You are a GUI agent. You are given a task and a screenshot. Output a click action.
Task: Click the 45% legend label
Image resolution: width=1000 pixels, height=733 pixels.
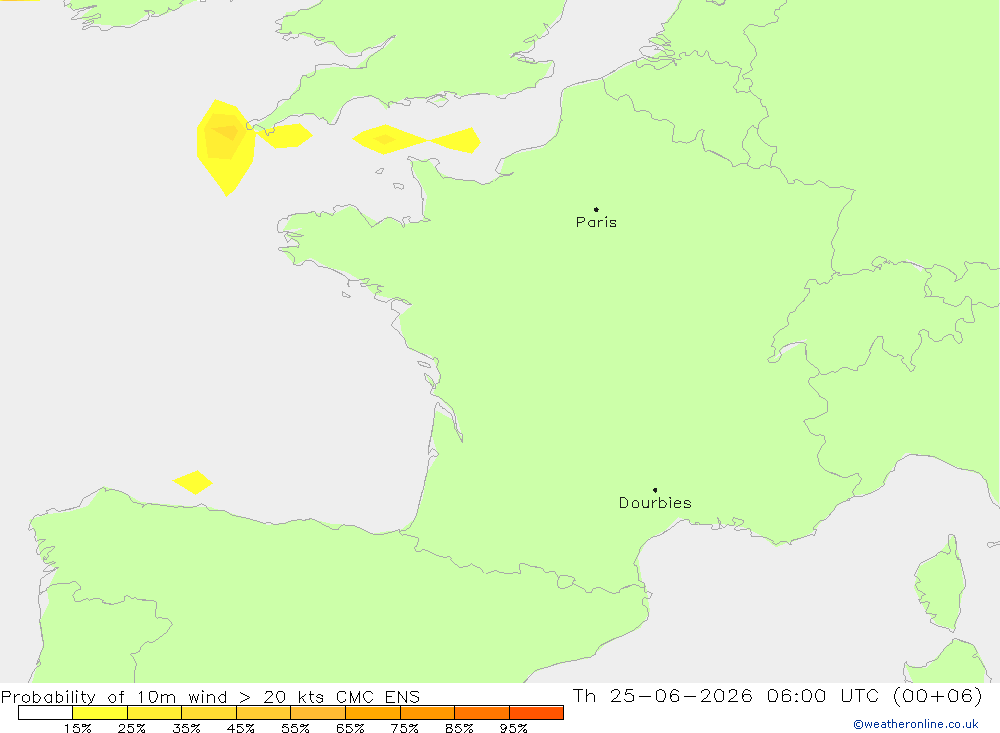(240, 728)
